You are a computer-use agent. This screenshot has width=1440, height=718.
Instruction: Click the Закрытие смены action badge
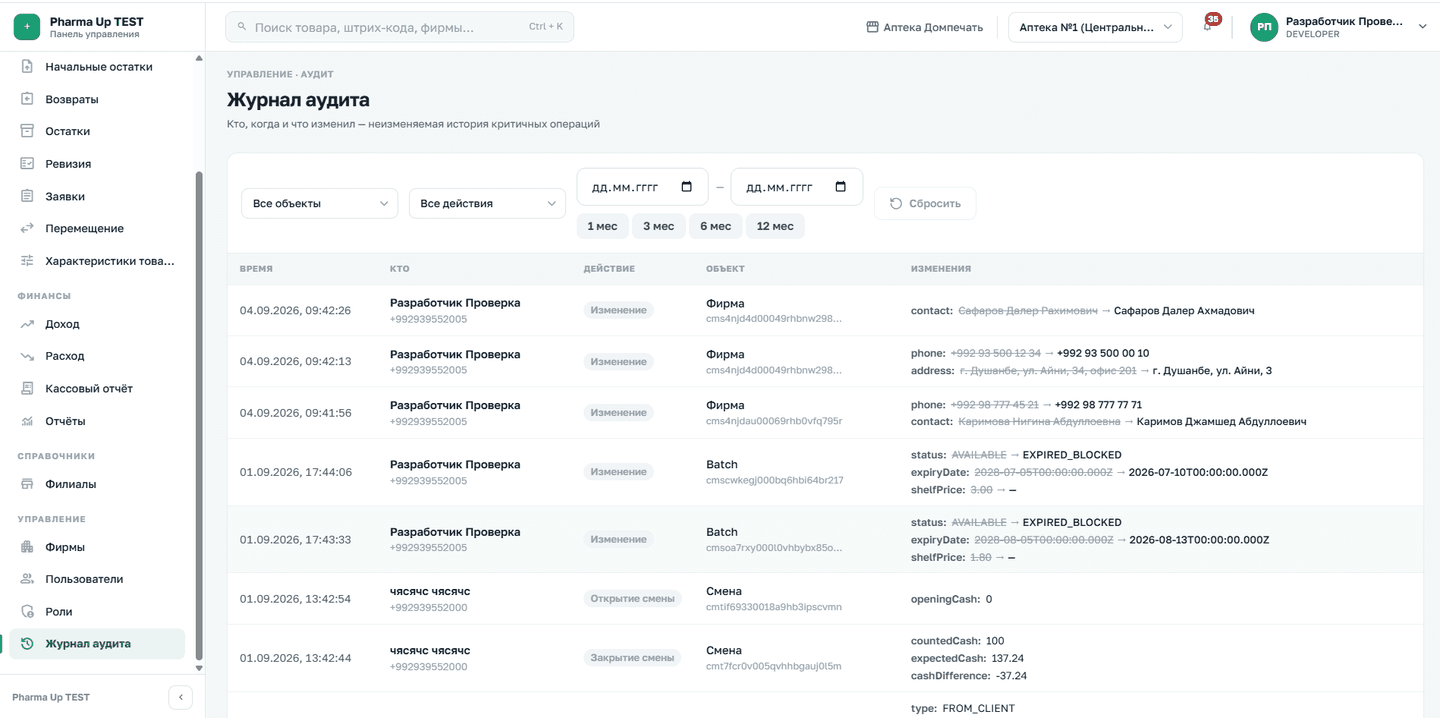click(632, 658)
